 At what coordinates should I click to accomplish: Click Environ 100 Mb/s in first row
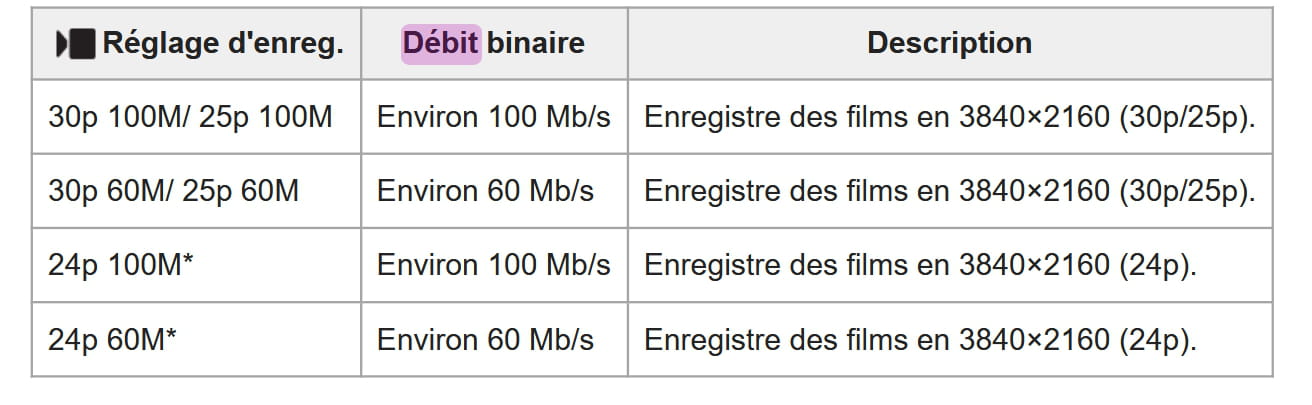(493, 117)
